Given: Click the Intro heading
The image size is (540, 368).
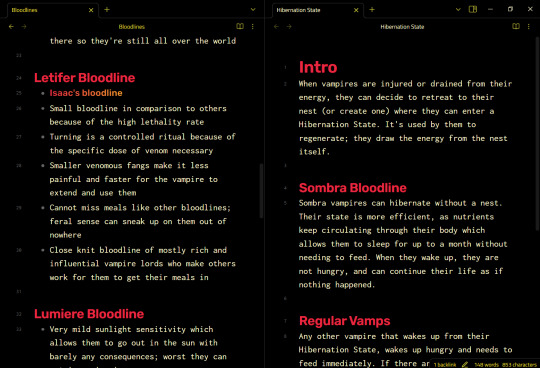Looking at the screenshot, I should pyautogui.click(x=318, y=67).
